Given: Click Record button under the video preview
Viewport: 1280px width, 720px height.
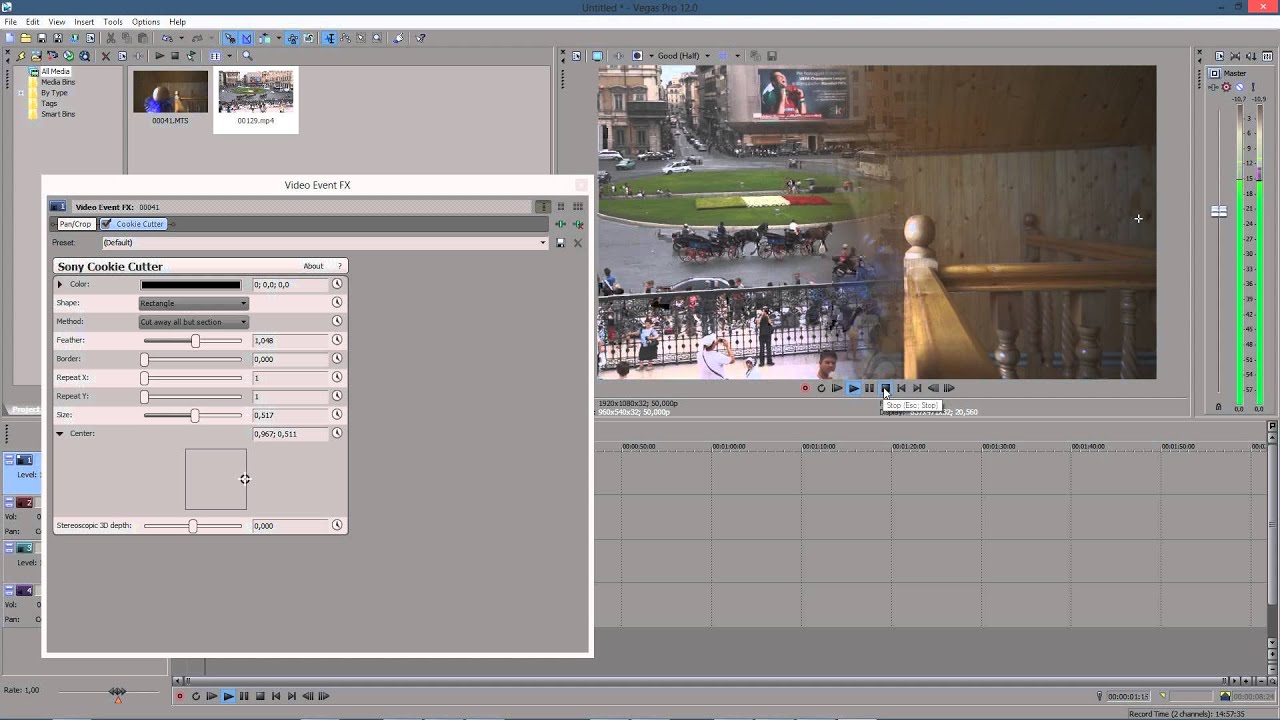Looking at the screenshot, I should (x=805, y=388).
